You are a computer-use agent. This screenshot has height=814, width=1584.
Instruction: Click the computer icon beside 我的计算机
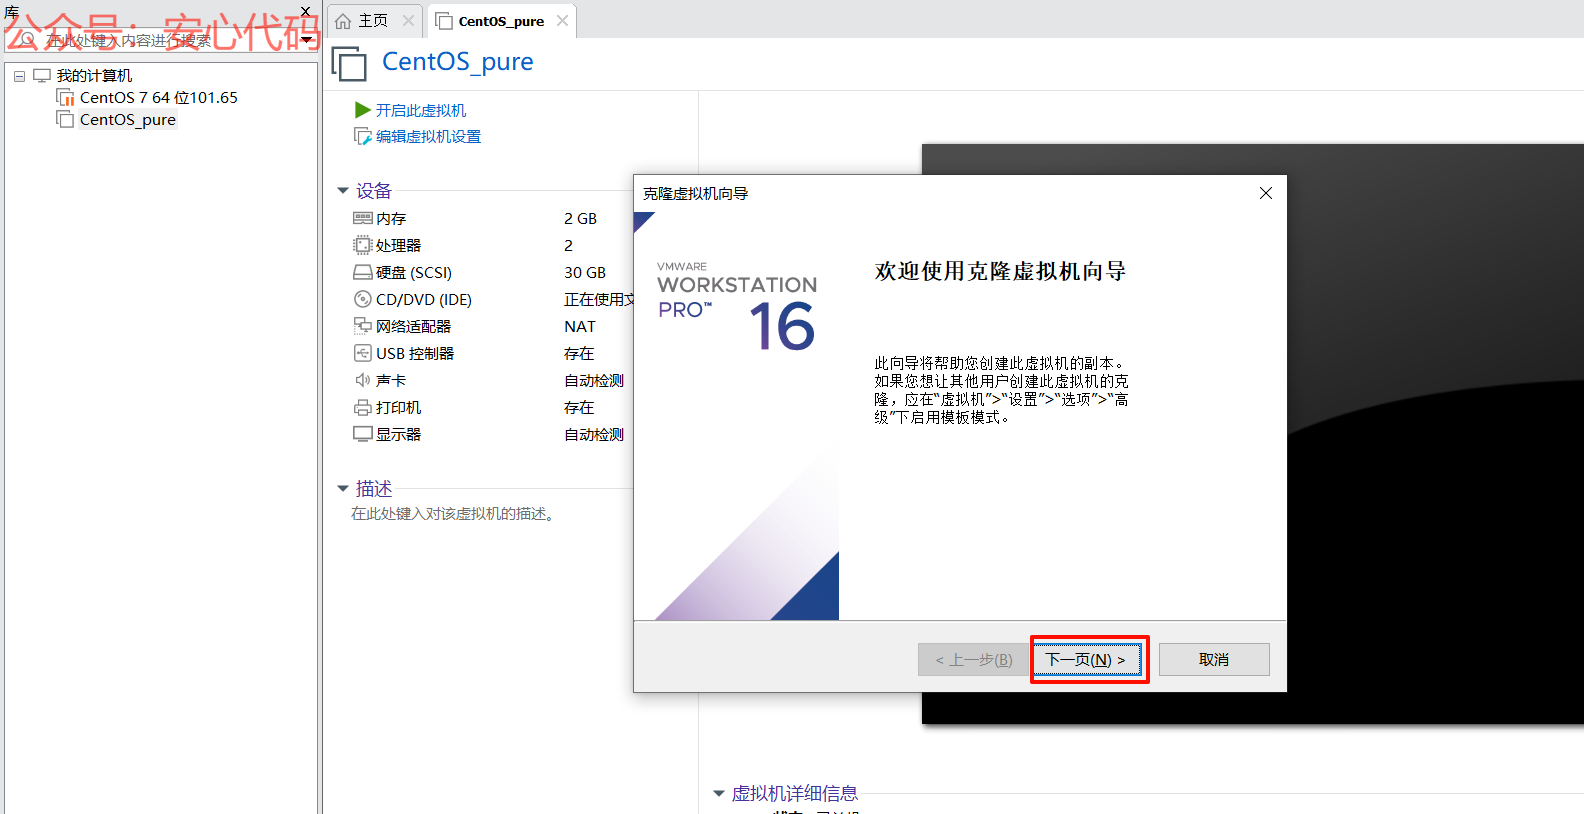pyautogui.click(x=42, y=76)
